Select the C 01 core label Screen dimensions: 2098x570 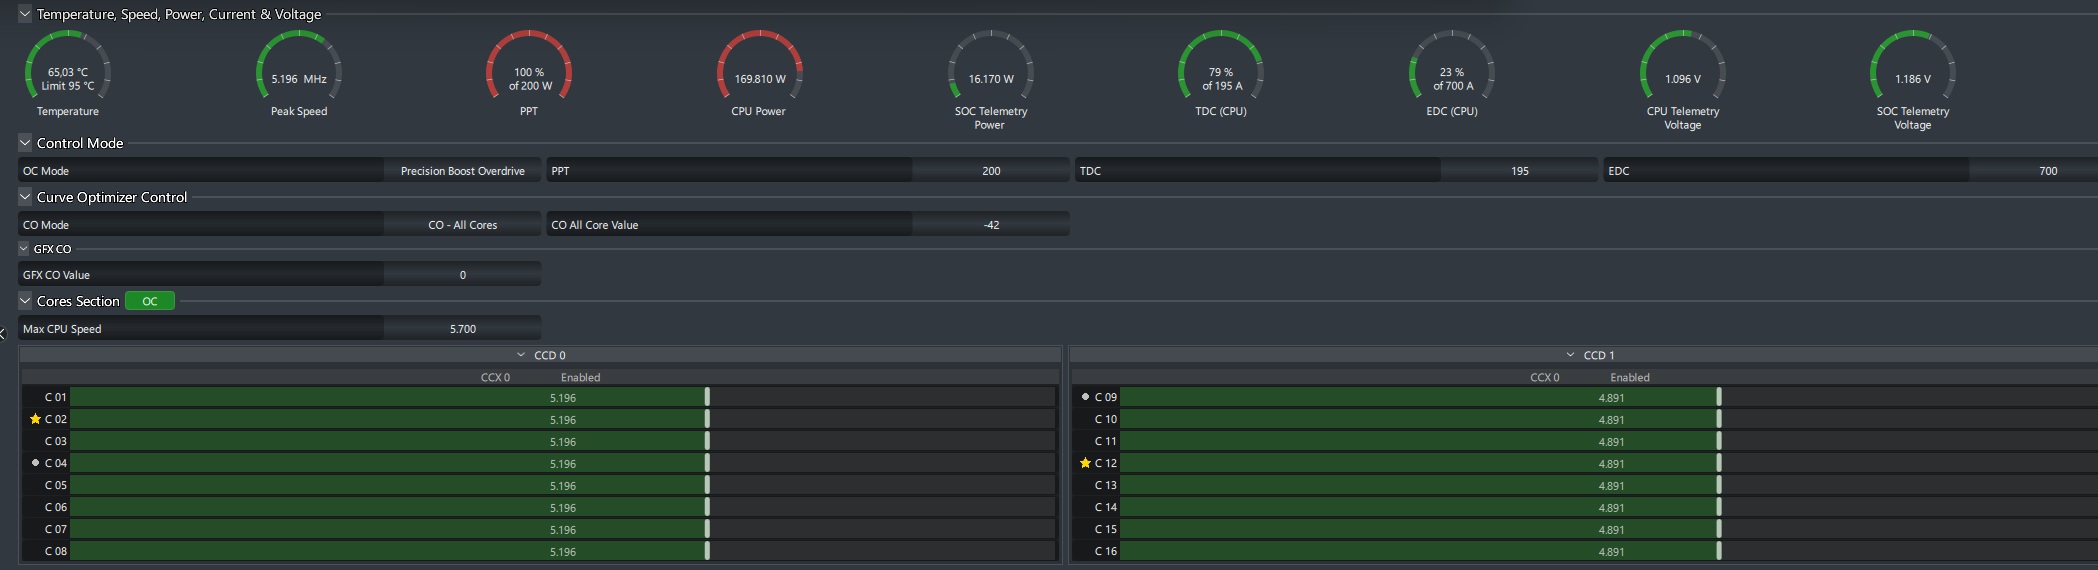pos(56,397)
